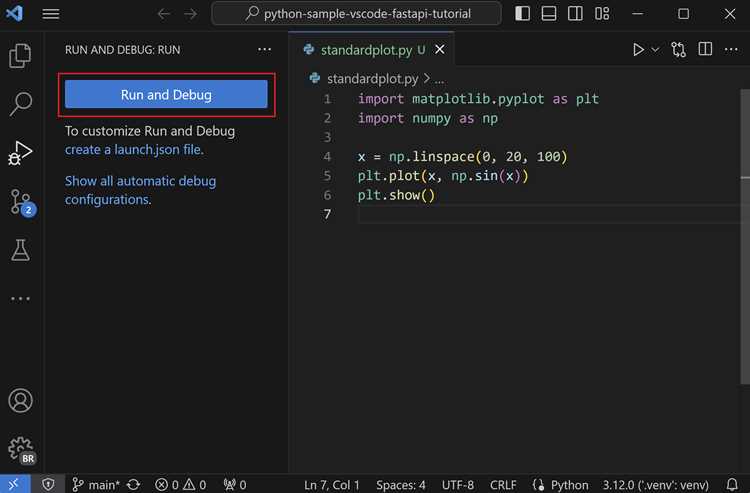Close the standardplot.py tab
Image resolution: width=750 pixels, height=493 pixels.
(x=440, y=49)
